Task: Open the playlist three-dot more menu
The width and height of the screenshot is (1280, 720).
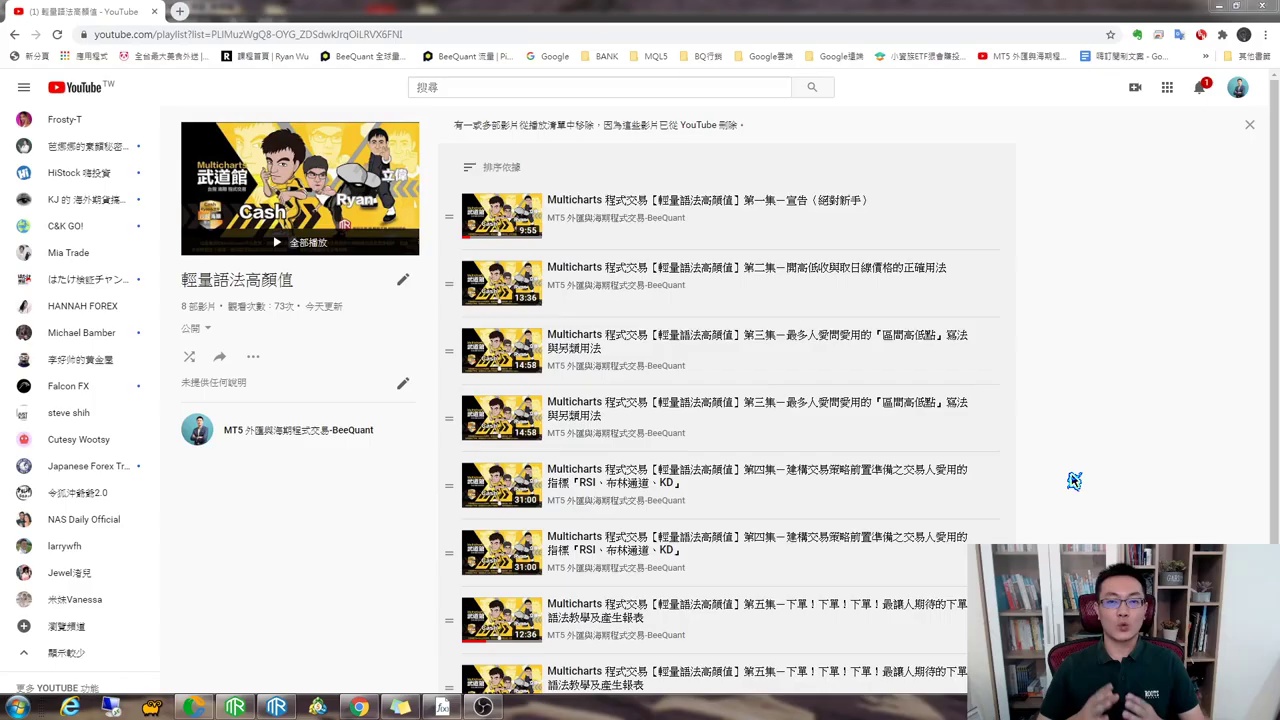Action: pyautogui.click(x=253, y=357)
